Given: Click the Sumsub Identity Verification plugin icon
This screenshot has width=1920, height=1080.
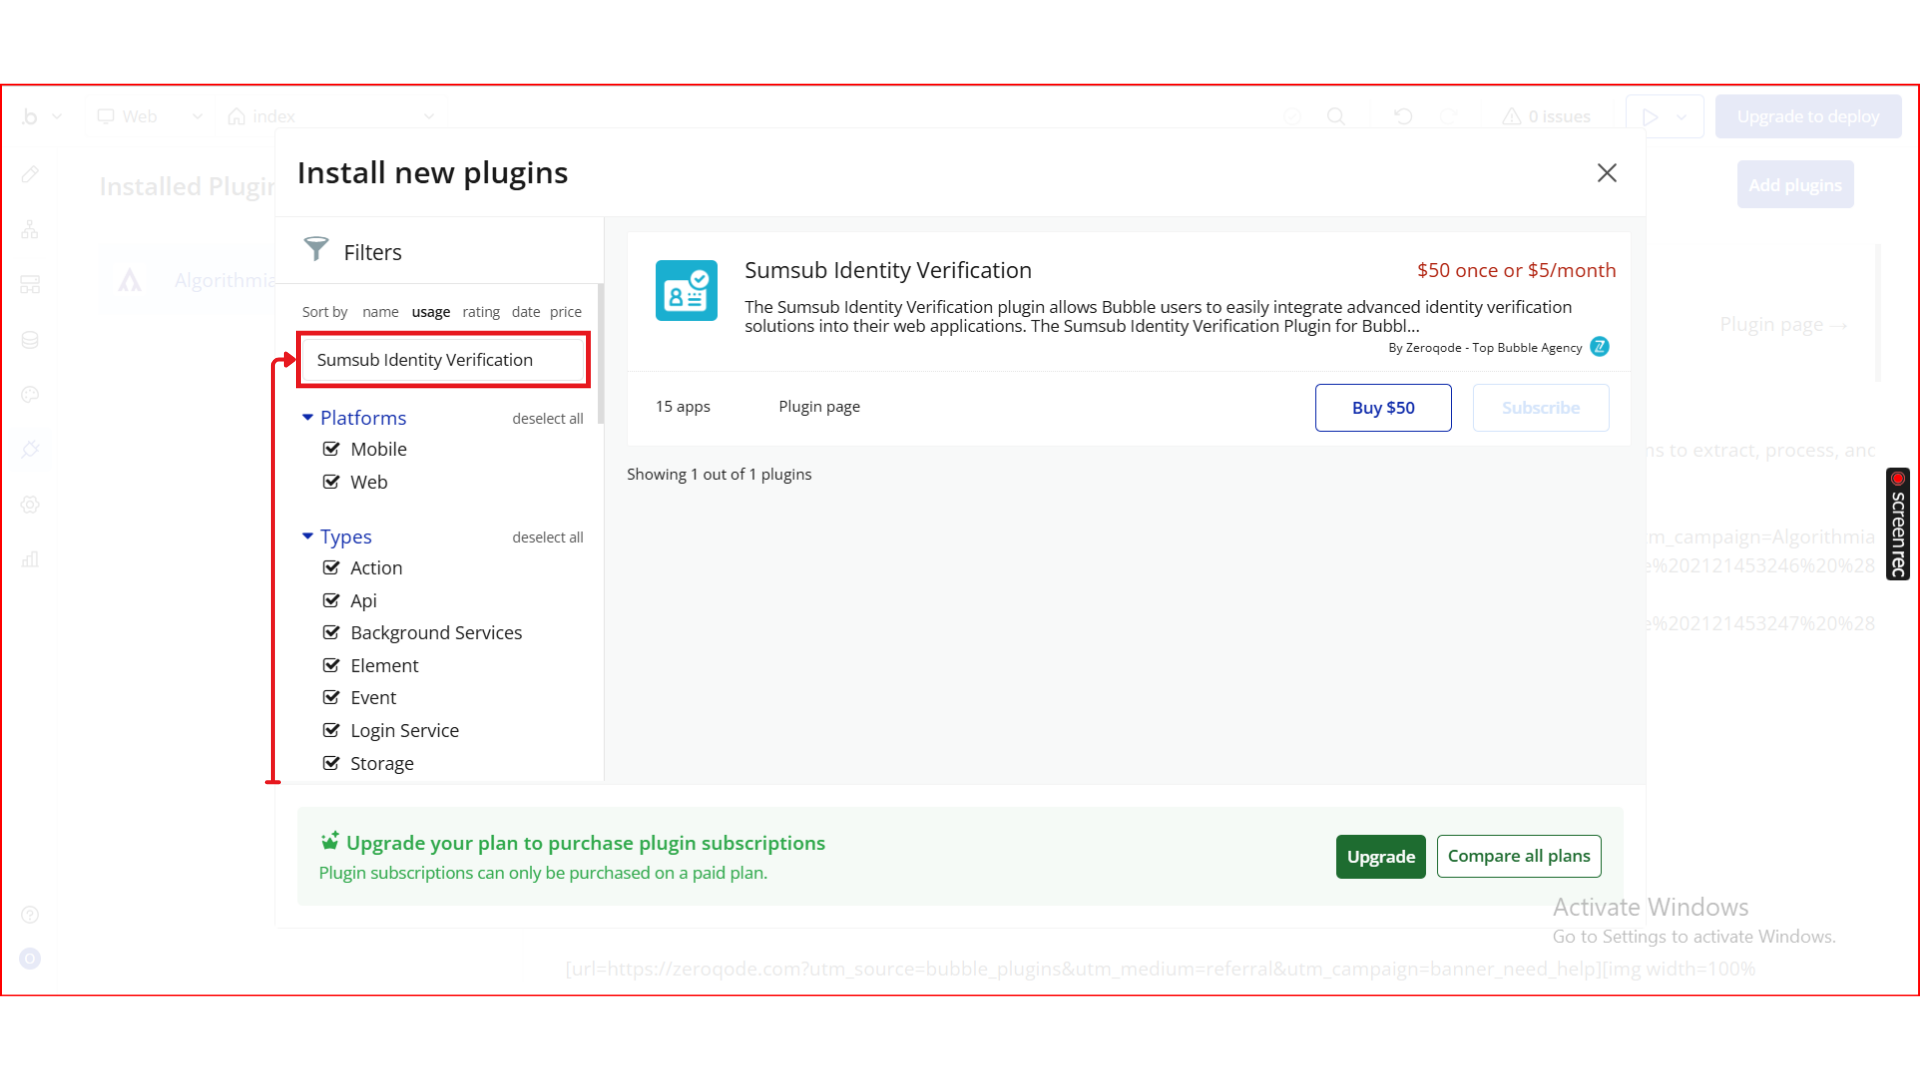Looking at the screenshot, I should pos(686,290).
